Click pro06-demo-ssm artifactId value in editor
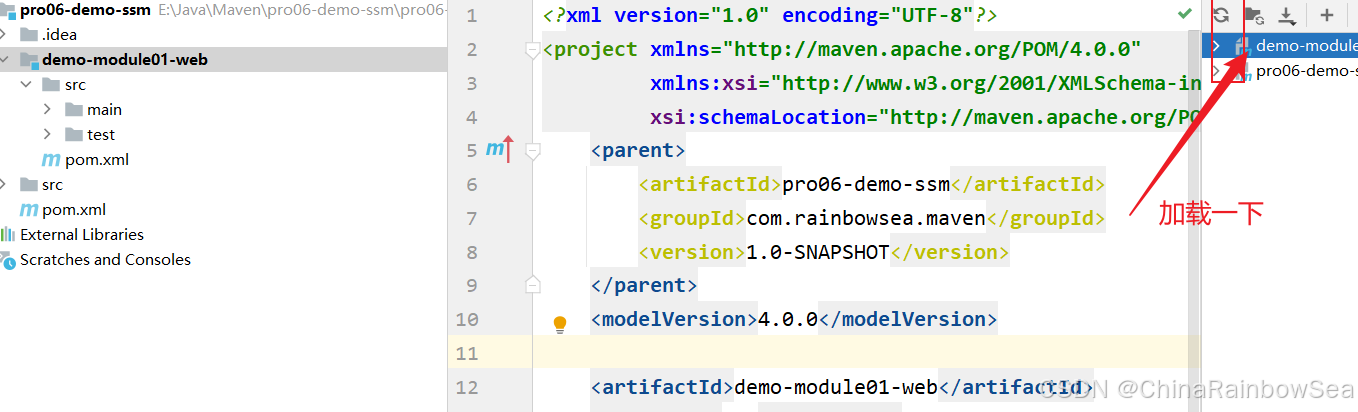This screenshot has width=1358, height=412. 865,184
